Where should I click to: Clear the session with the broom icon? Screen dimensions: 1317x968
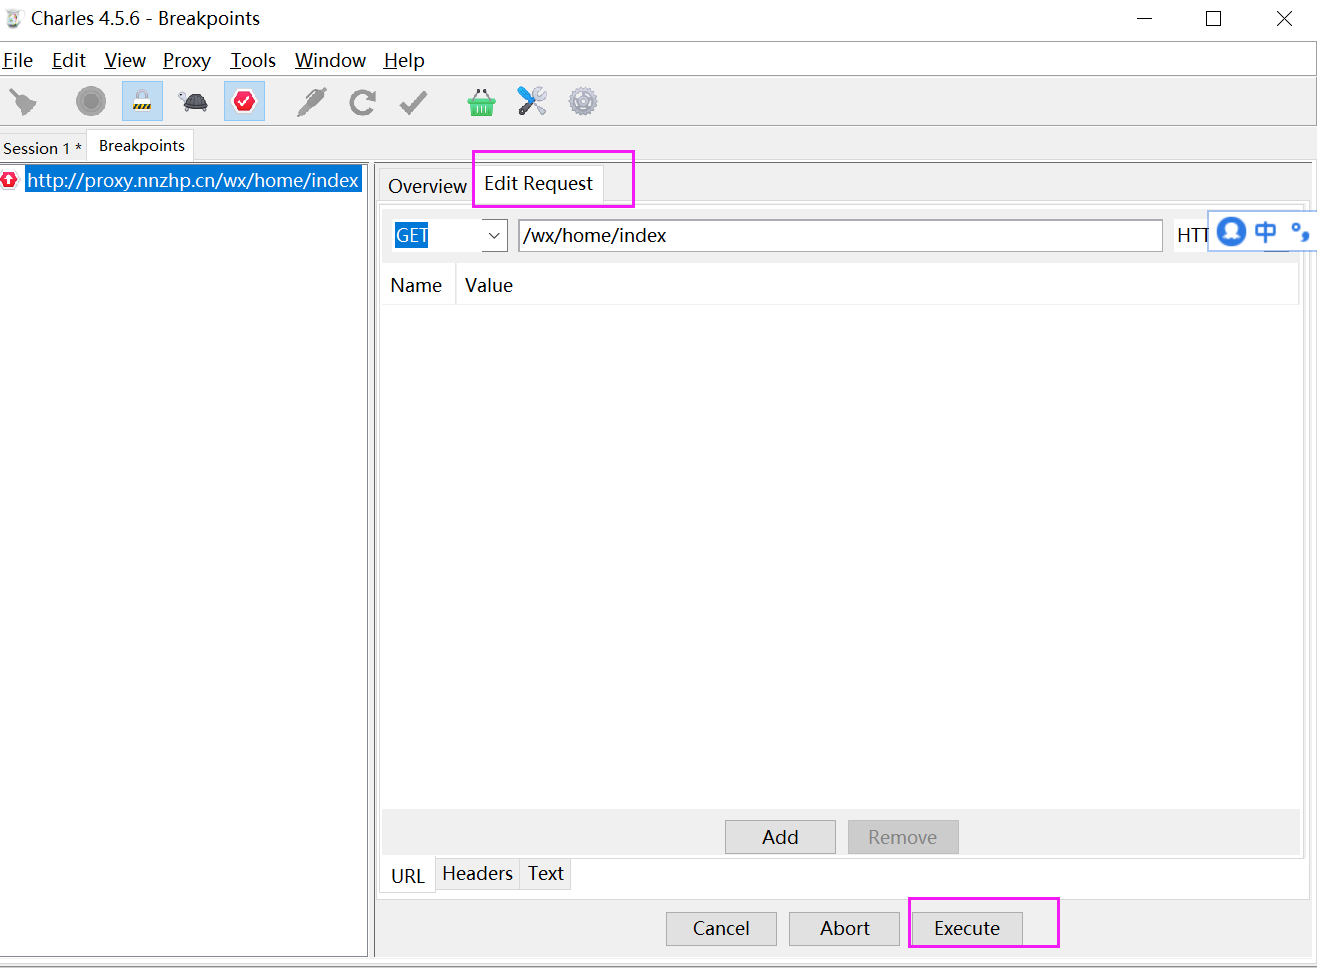tap(22, 102)
